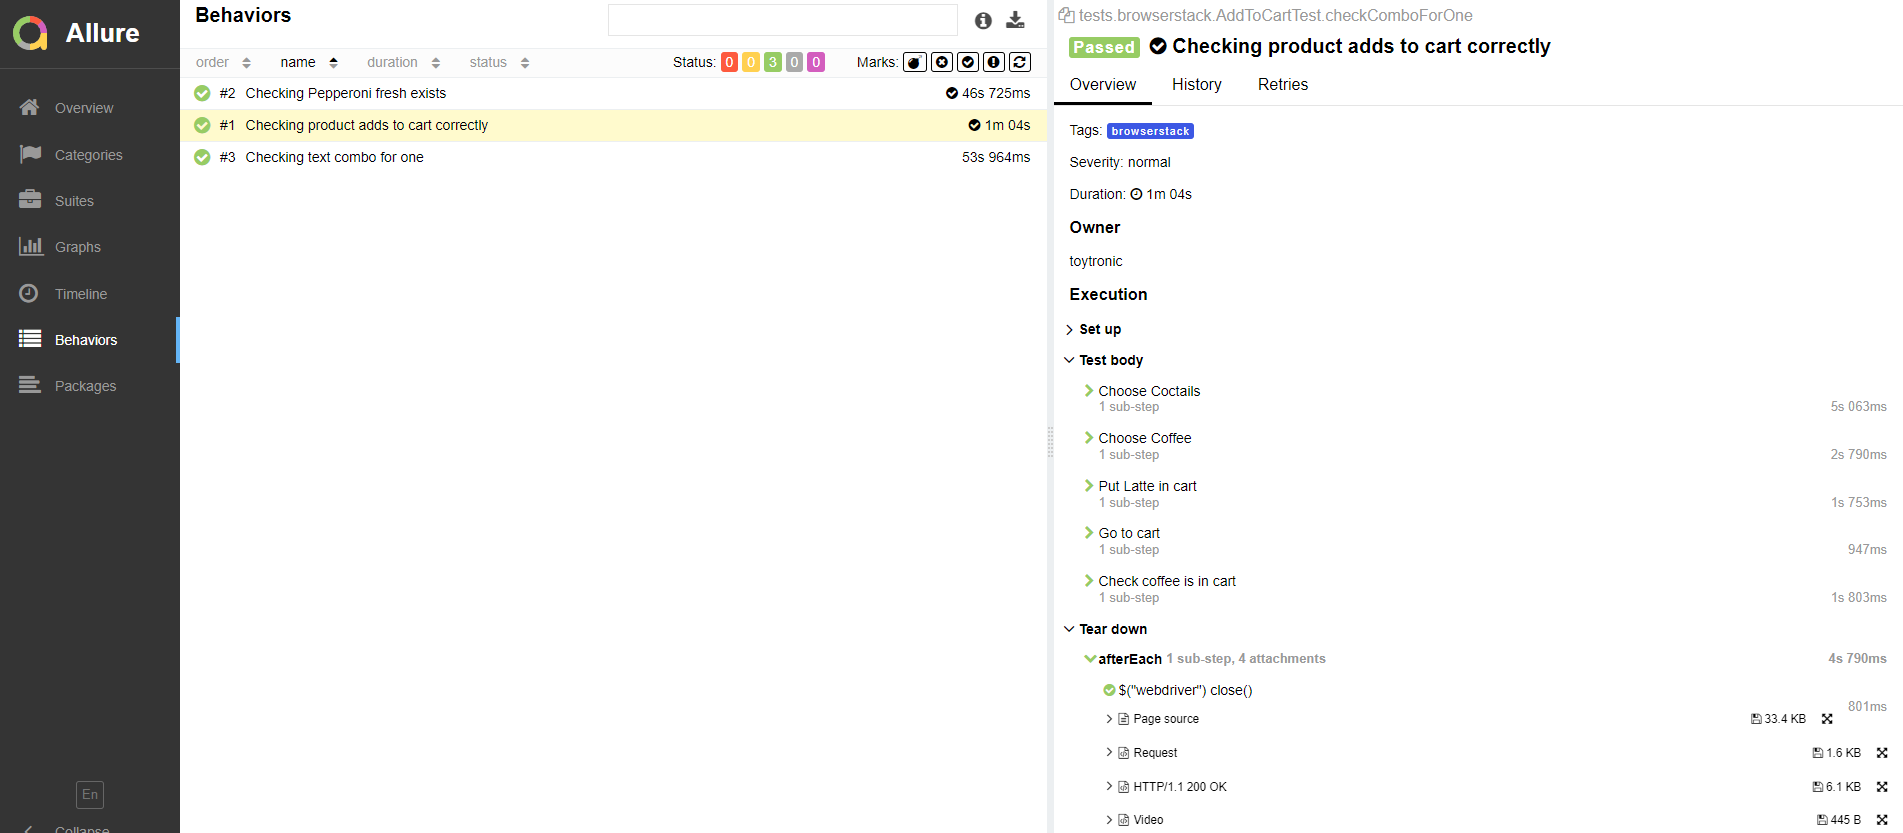Toggle the gray skipped status filter
The image size is (1903, 833).
click(x=795, y=62)
